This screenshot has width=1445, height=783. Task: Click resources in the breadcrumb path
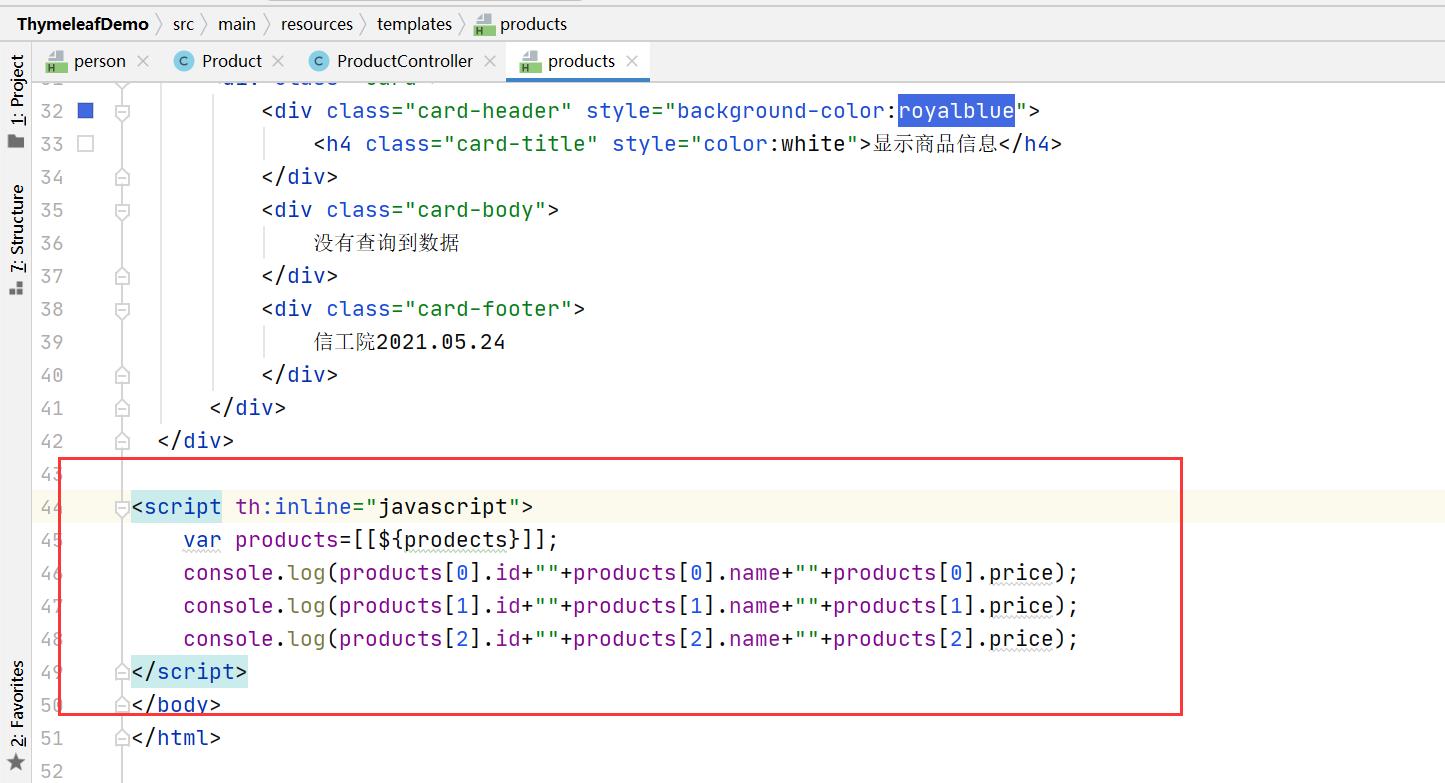[317, 24]
